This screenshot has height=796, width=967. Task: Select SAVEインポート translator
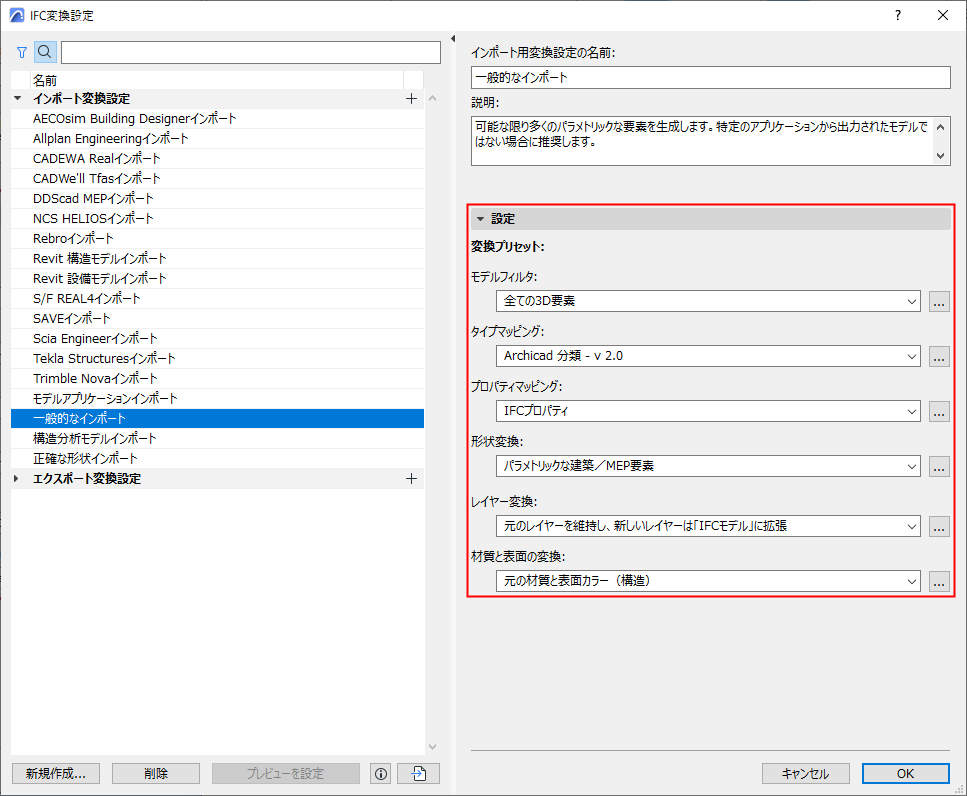pos(217,319)
